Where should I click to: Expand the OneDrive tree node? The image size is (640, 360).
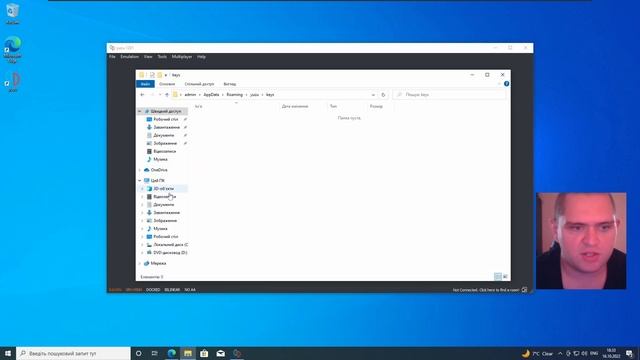(x=140, y=170)
